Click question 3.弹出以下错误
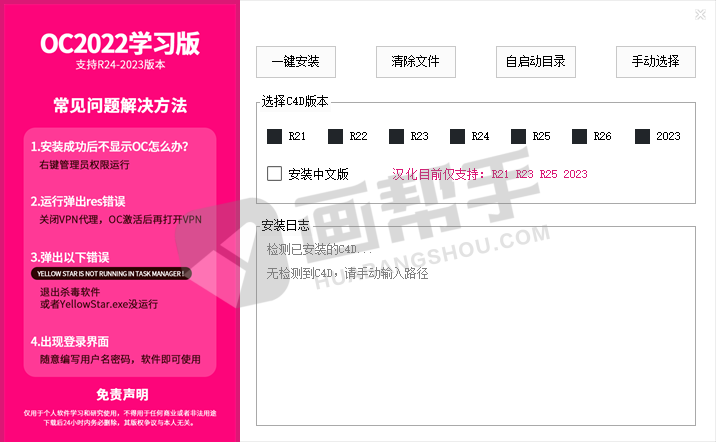716x442 pixels. (70, 257)
